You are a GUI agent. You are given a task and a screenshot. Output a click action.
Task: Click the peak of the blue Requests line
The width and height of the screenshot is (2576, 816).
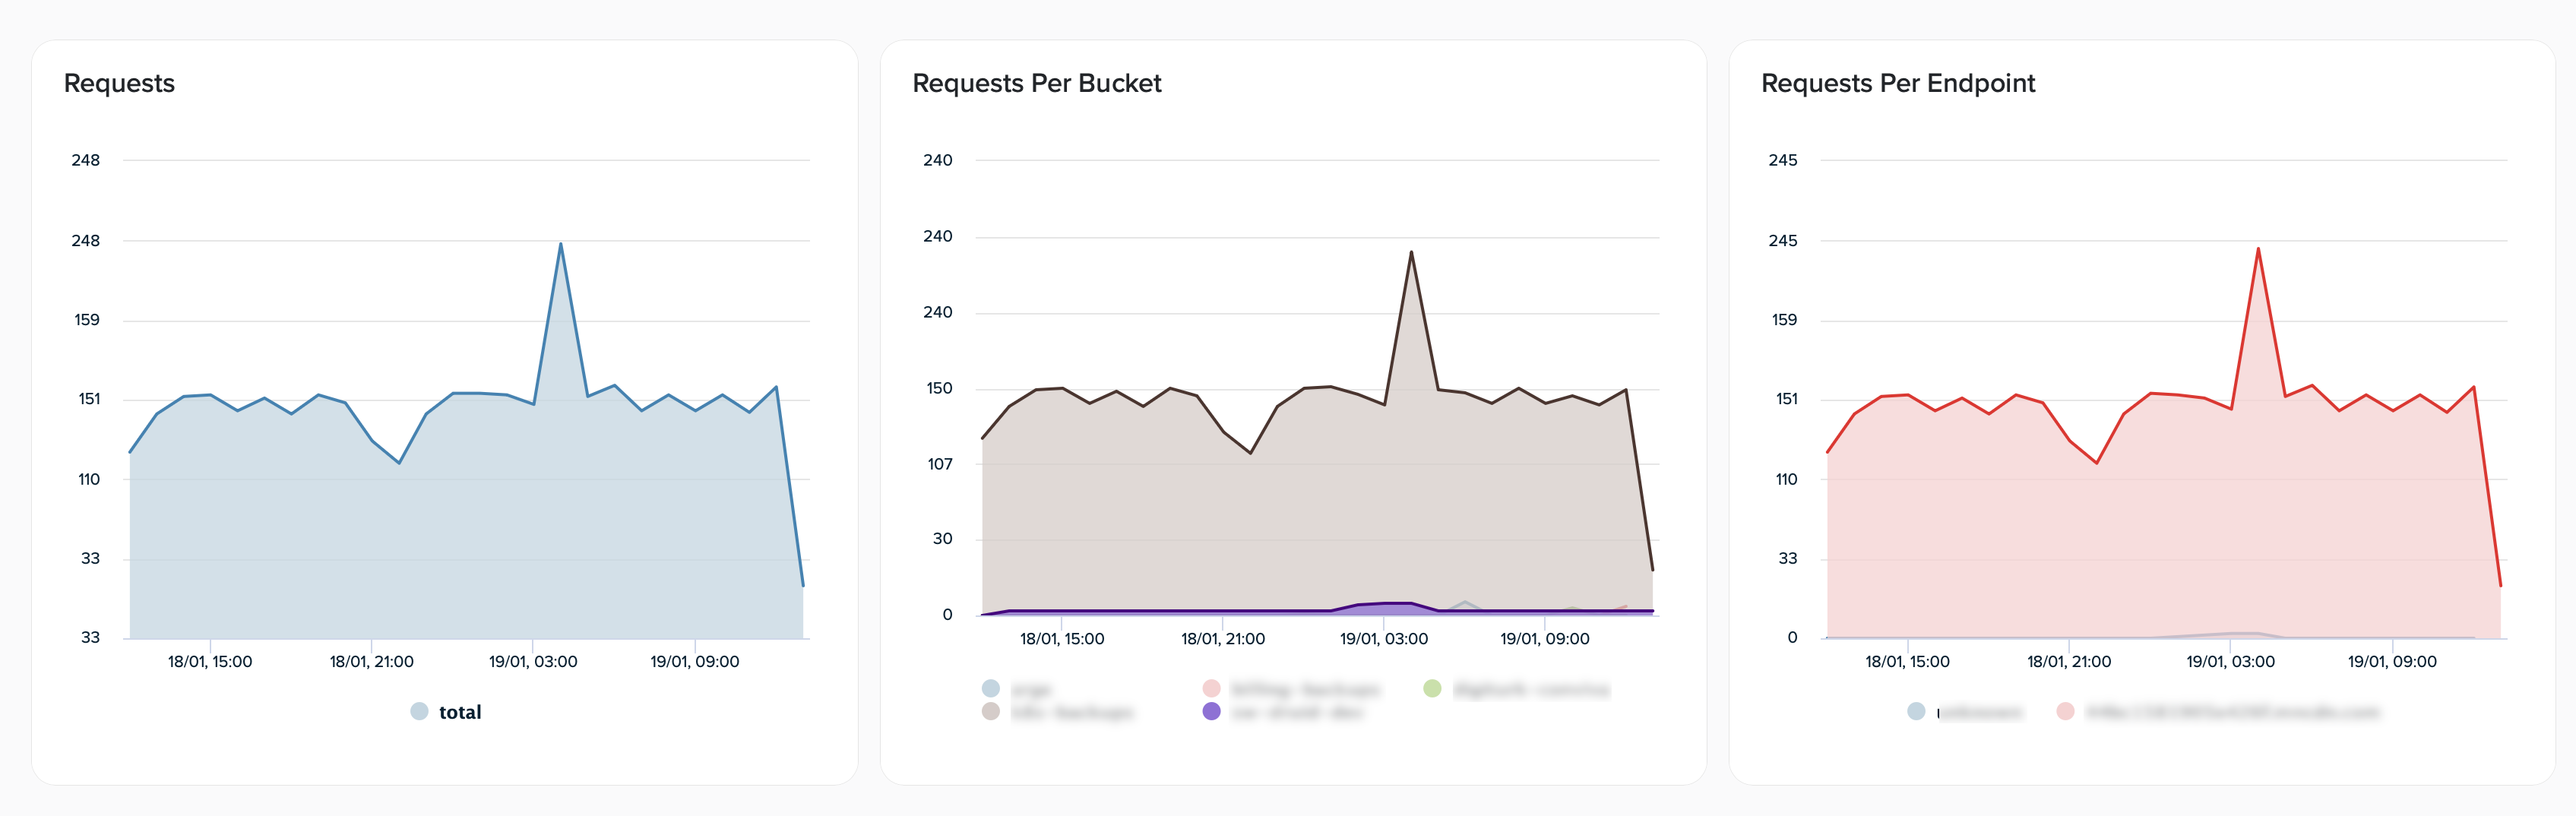pos(560,244)
